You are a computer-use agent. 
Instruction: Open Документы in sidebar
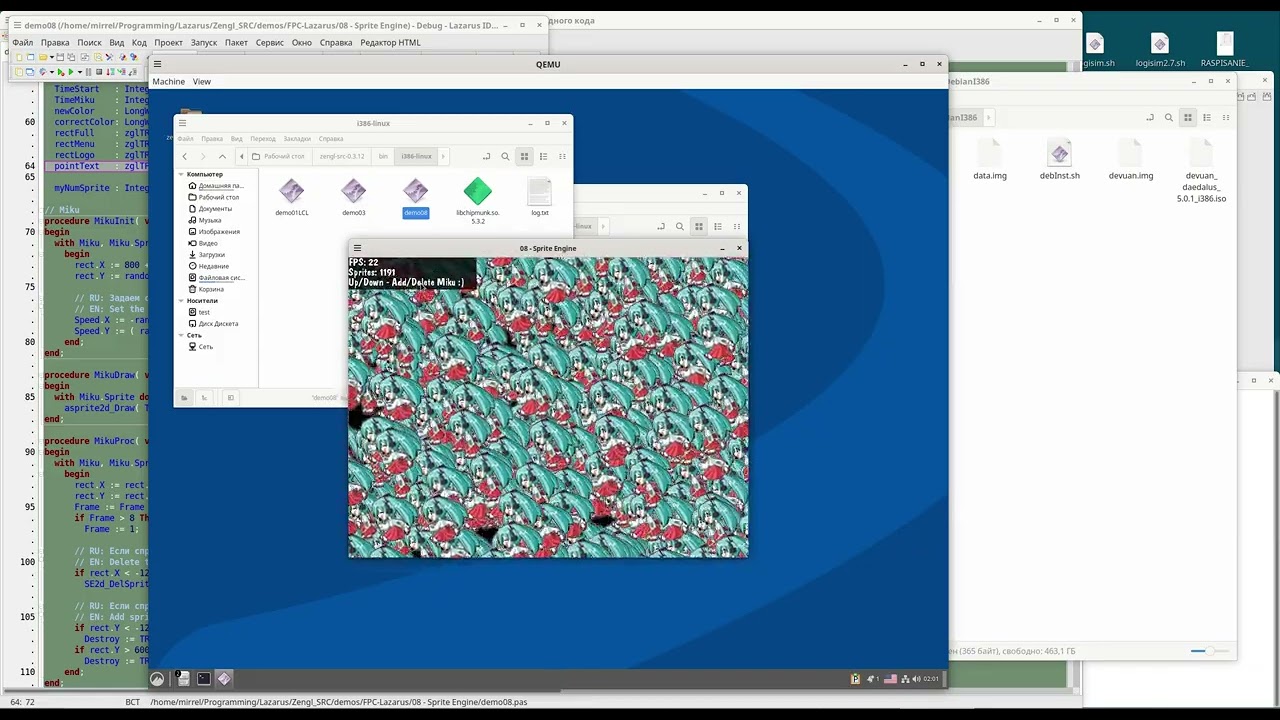coord(211,209)
